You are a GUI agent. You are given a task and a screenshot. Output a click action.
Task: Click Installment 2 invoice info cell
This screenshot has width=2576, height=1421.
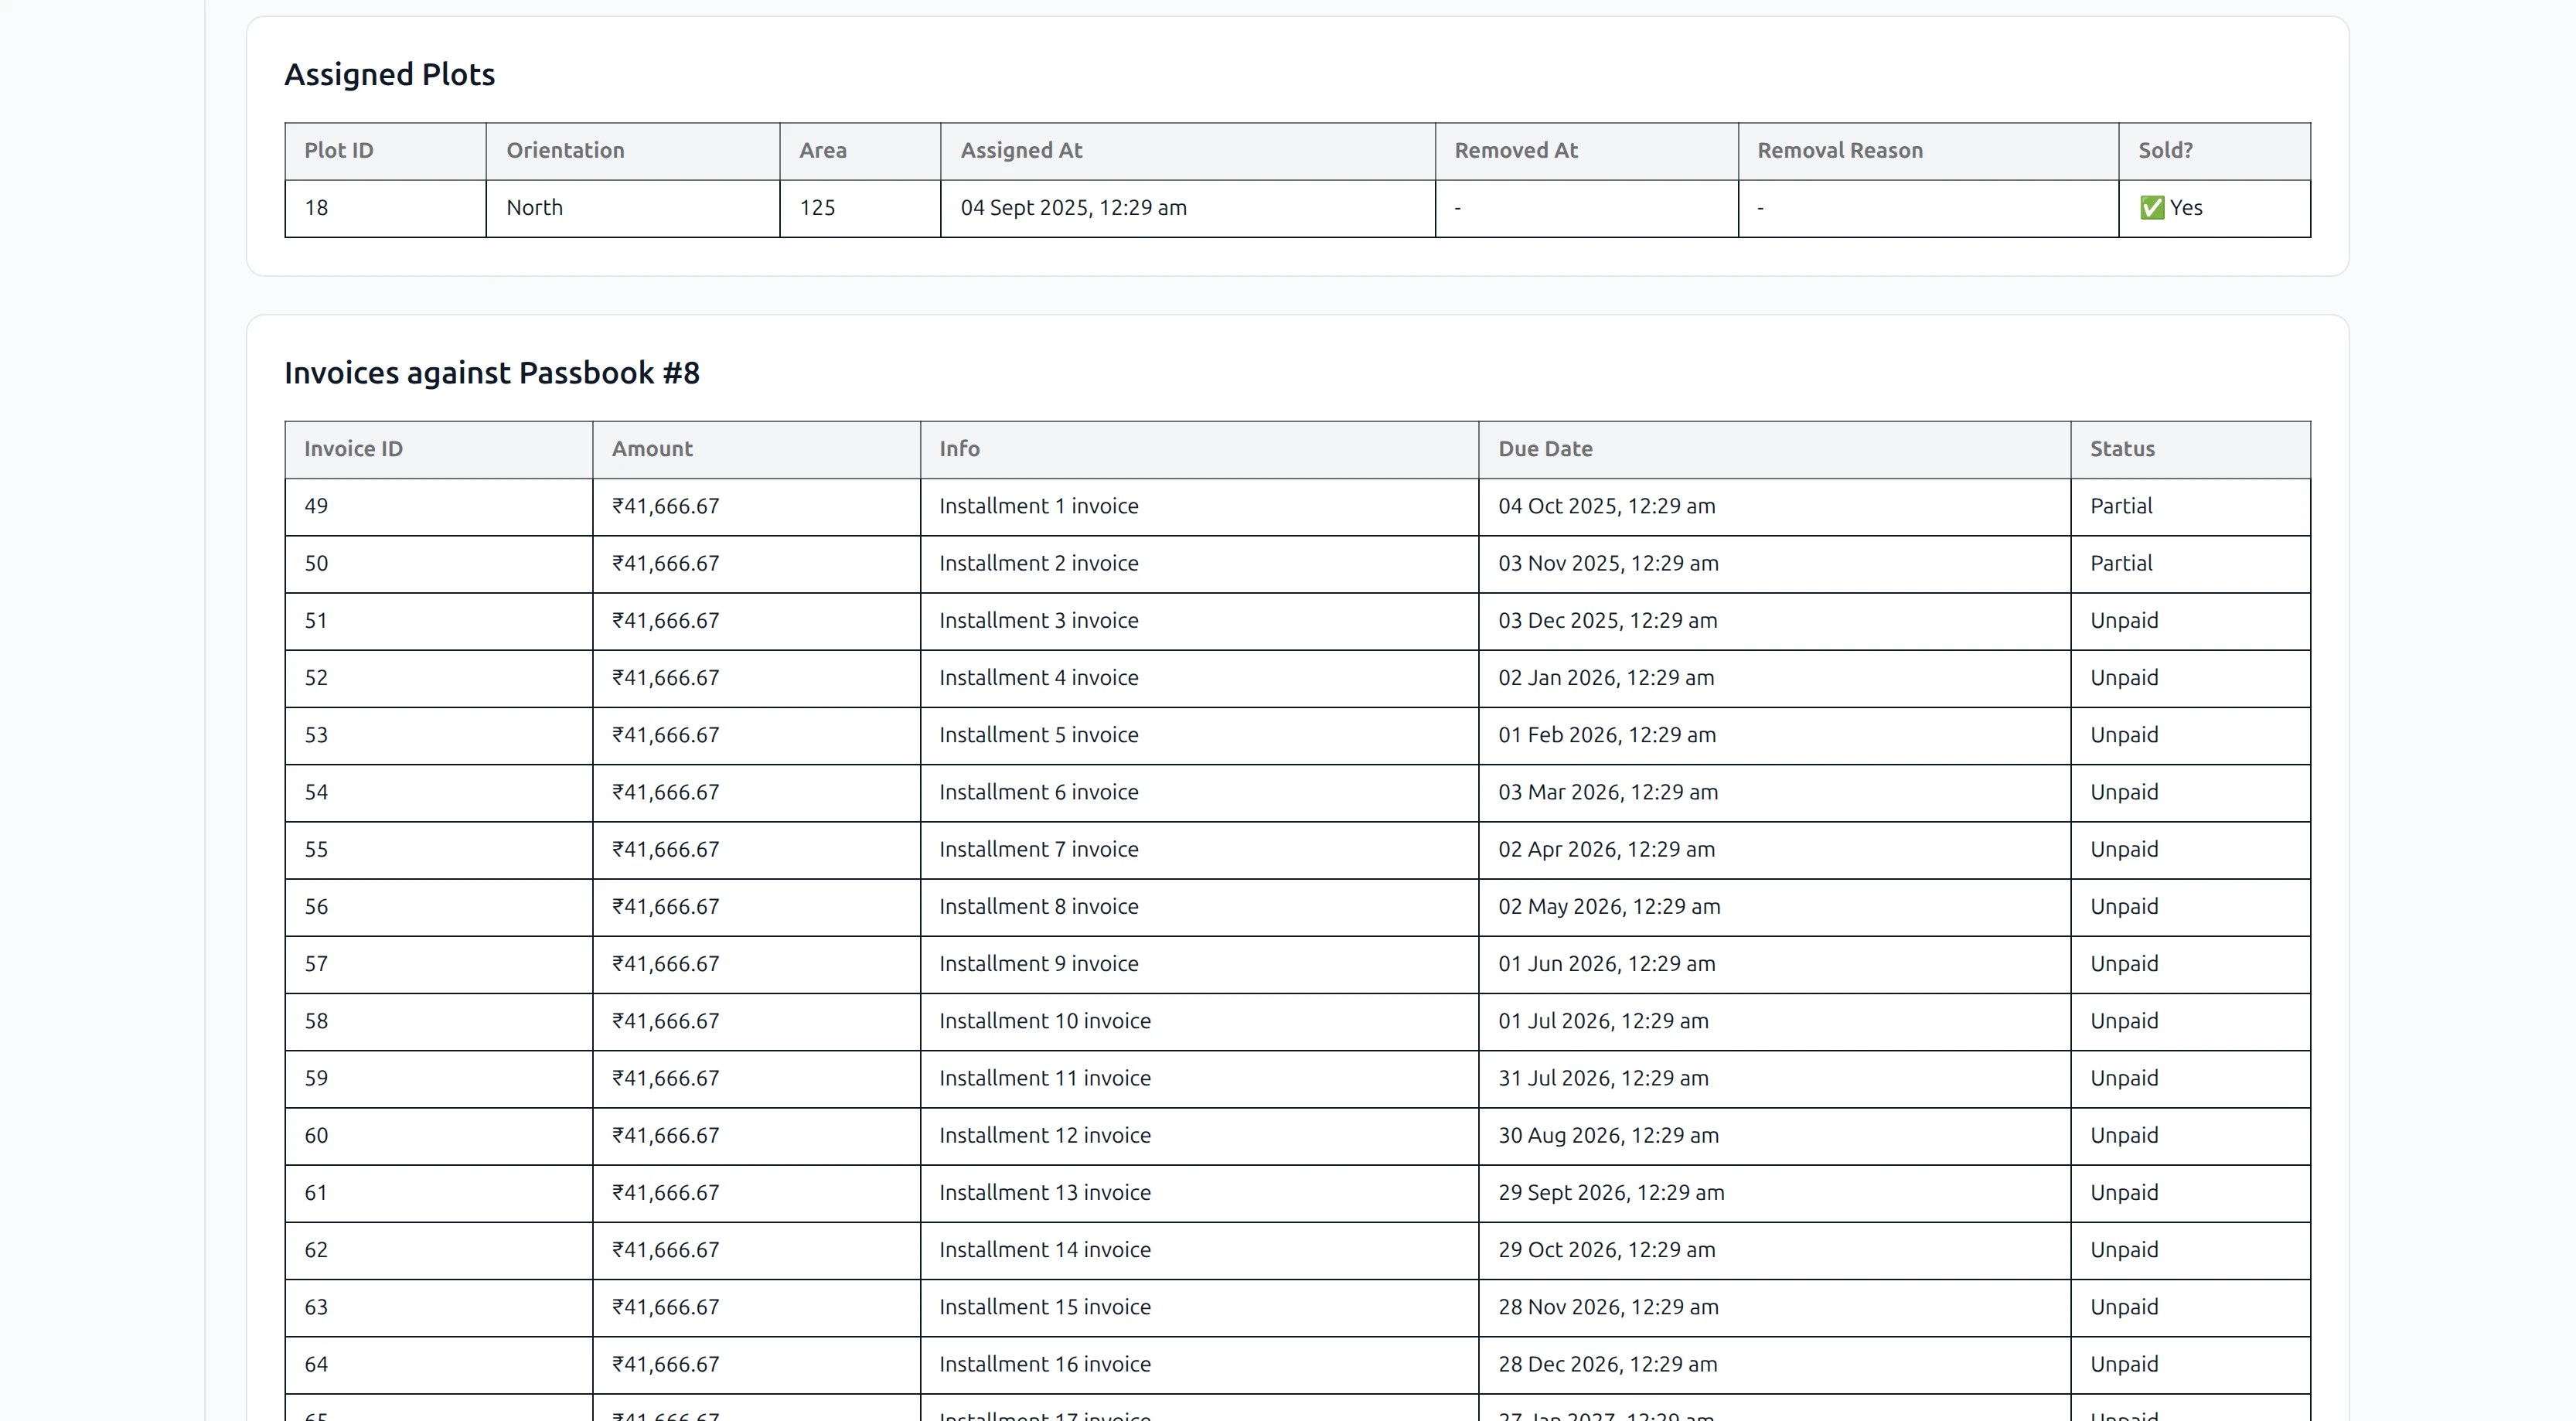(1038, 563)
